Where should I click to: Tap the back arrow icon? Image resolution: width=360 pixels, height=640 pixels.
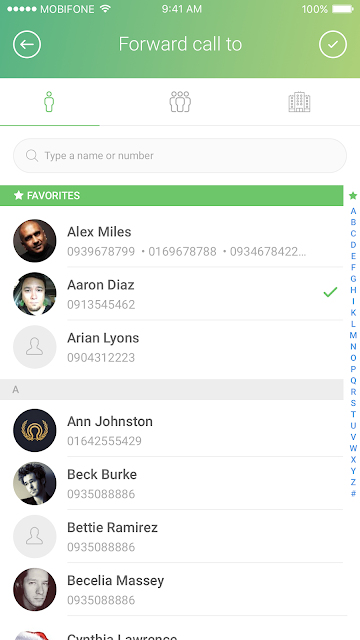point(27,44)
